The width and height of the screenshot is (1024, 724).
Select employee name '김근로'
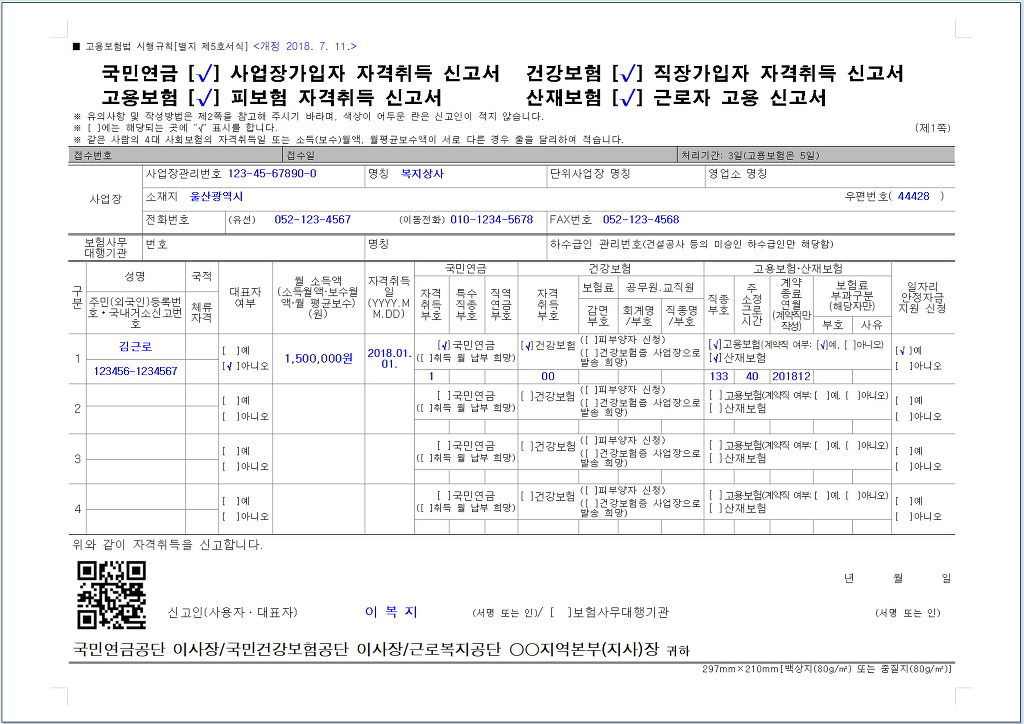[x=136, y=347]
